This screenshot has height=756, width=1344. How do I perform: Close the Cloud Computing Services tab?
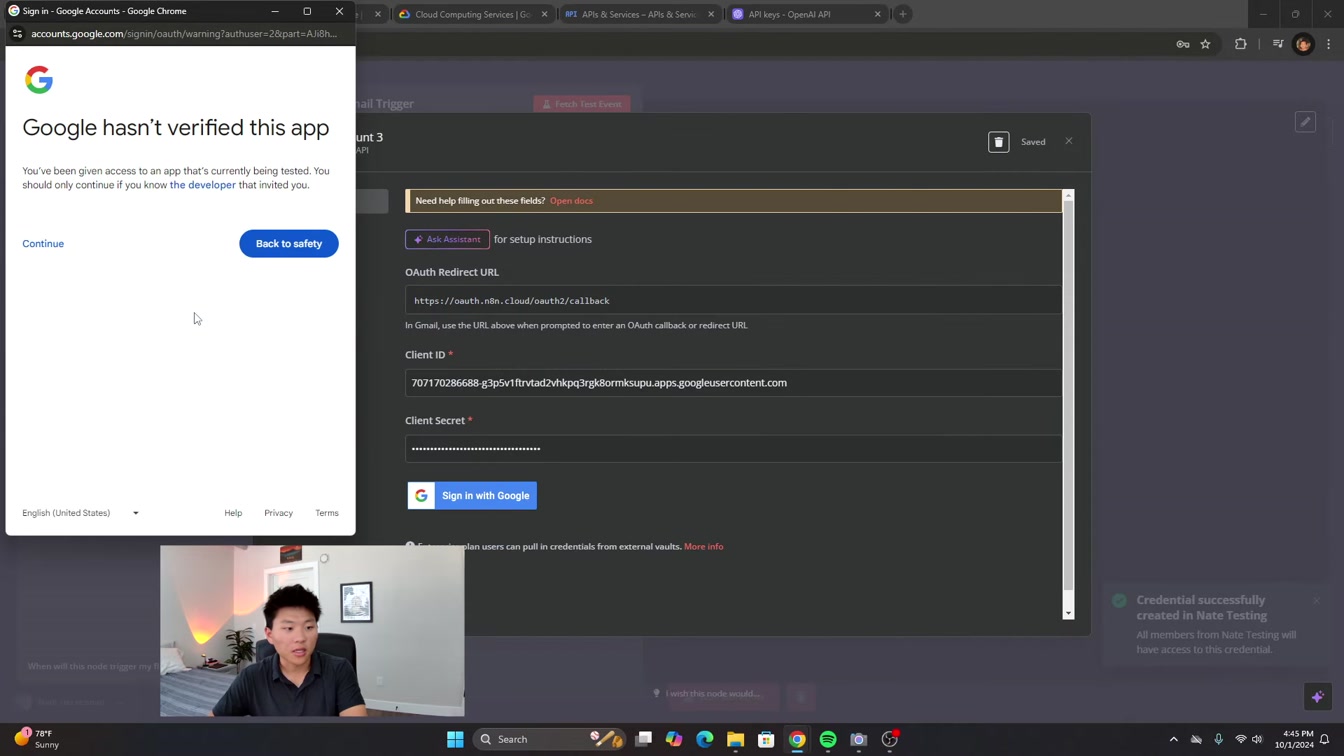click(544, 14)
